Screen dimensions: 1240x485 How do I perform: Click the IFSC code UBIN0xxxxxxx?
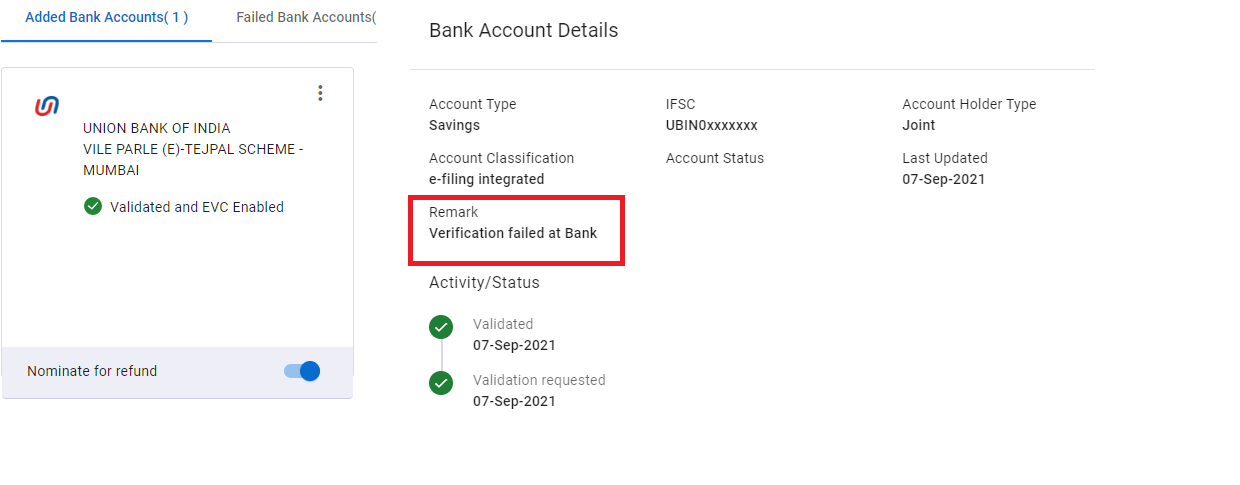(x=711, y=125)
